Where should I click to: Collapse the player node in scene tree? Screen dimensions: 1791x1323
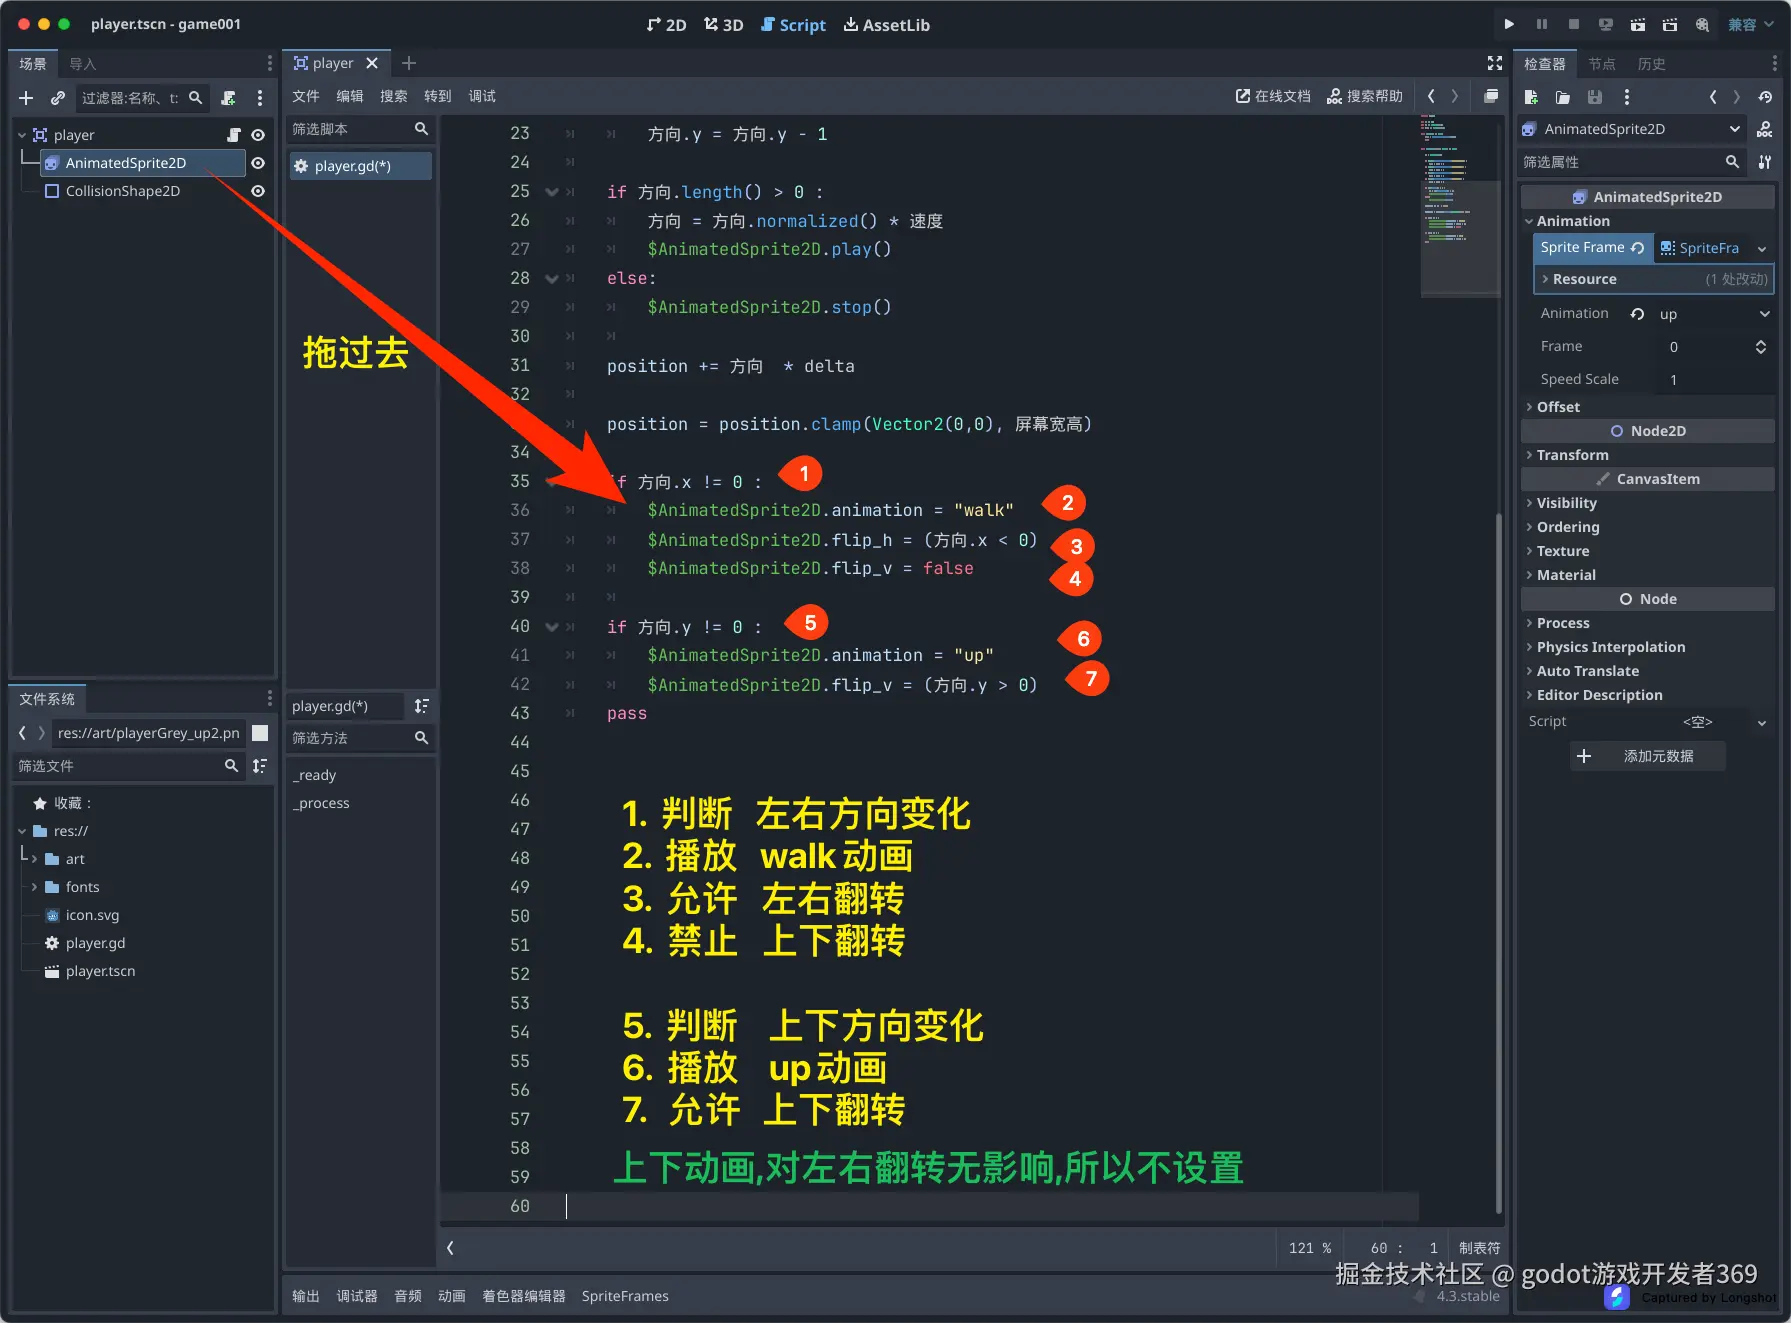point(22,134)
